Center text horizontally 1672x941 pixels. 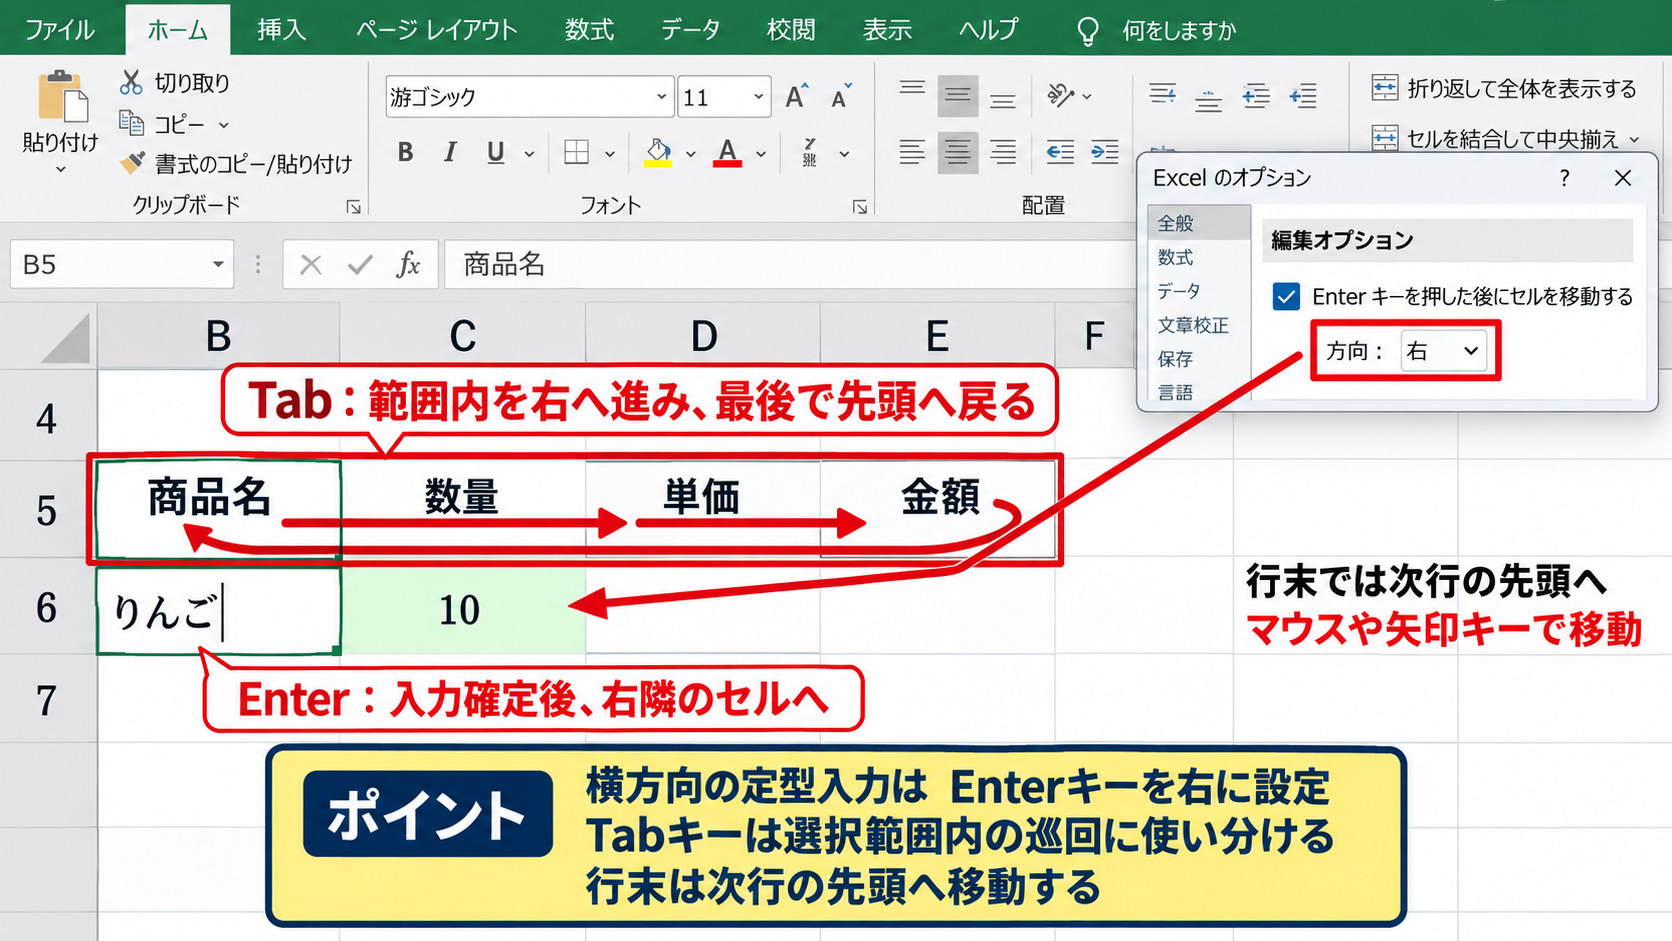pos(958,152)
